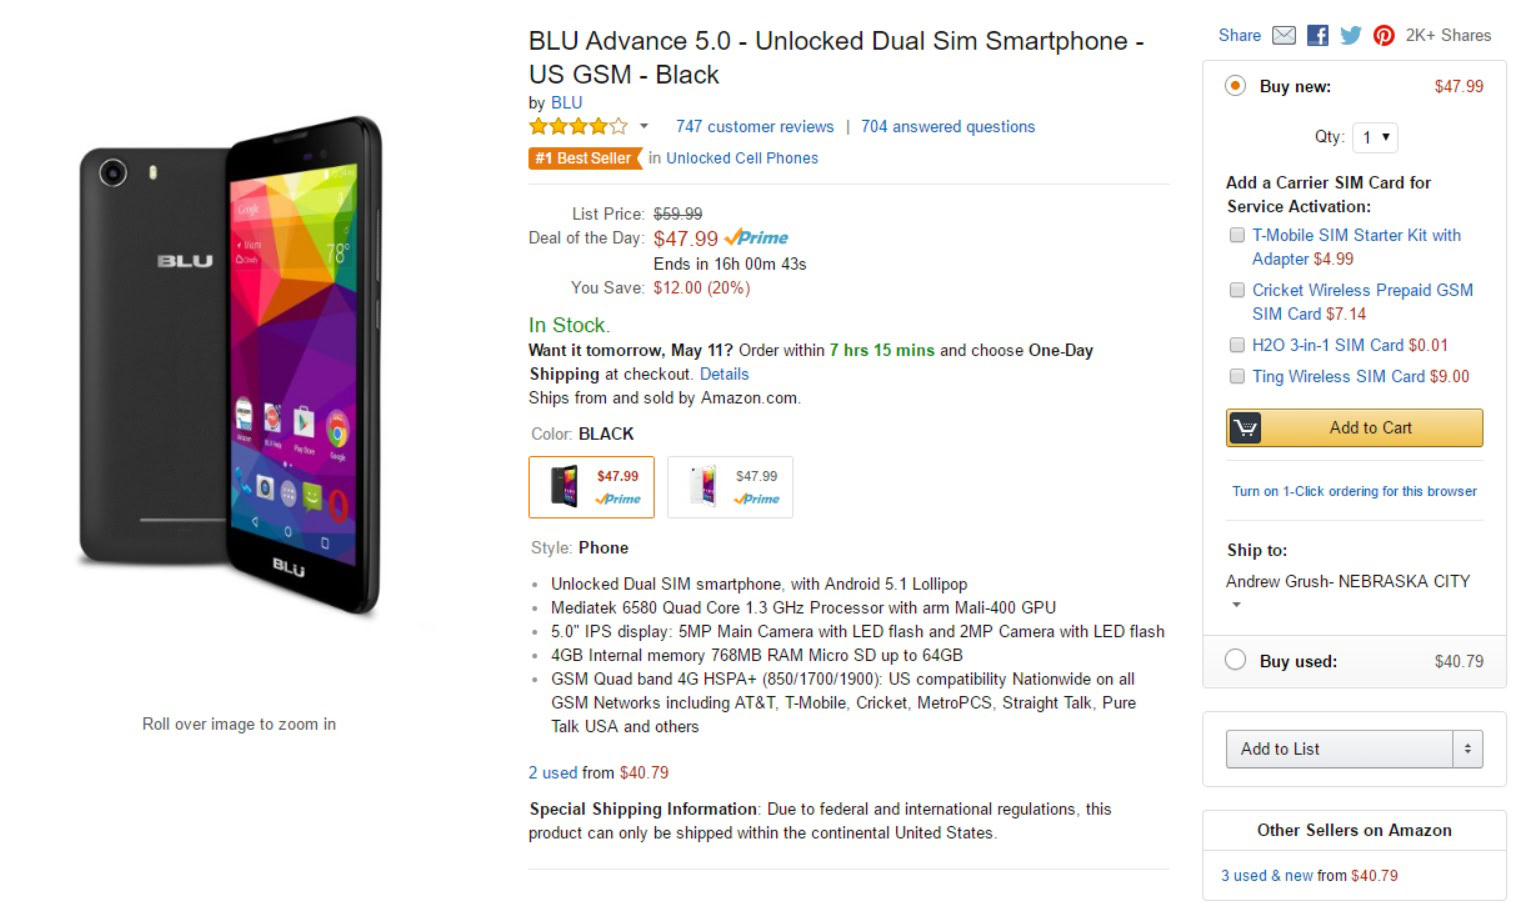Image resolution: width=1514 pixels, height=904 pixels.
Task: Open the Qty quantity dropdown
Action: coord(1375,137)
